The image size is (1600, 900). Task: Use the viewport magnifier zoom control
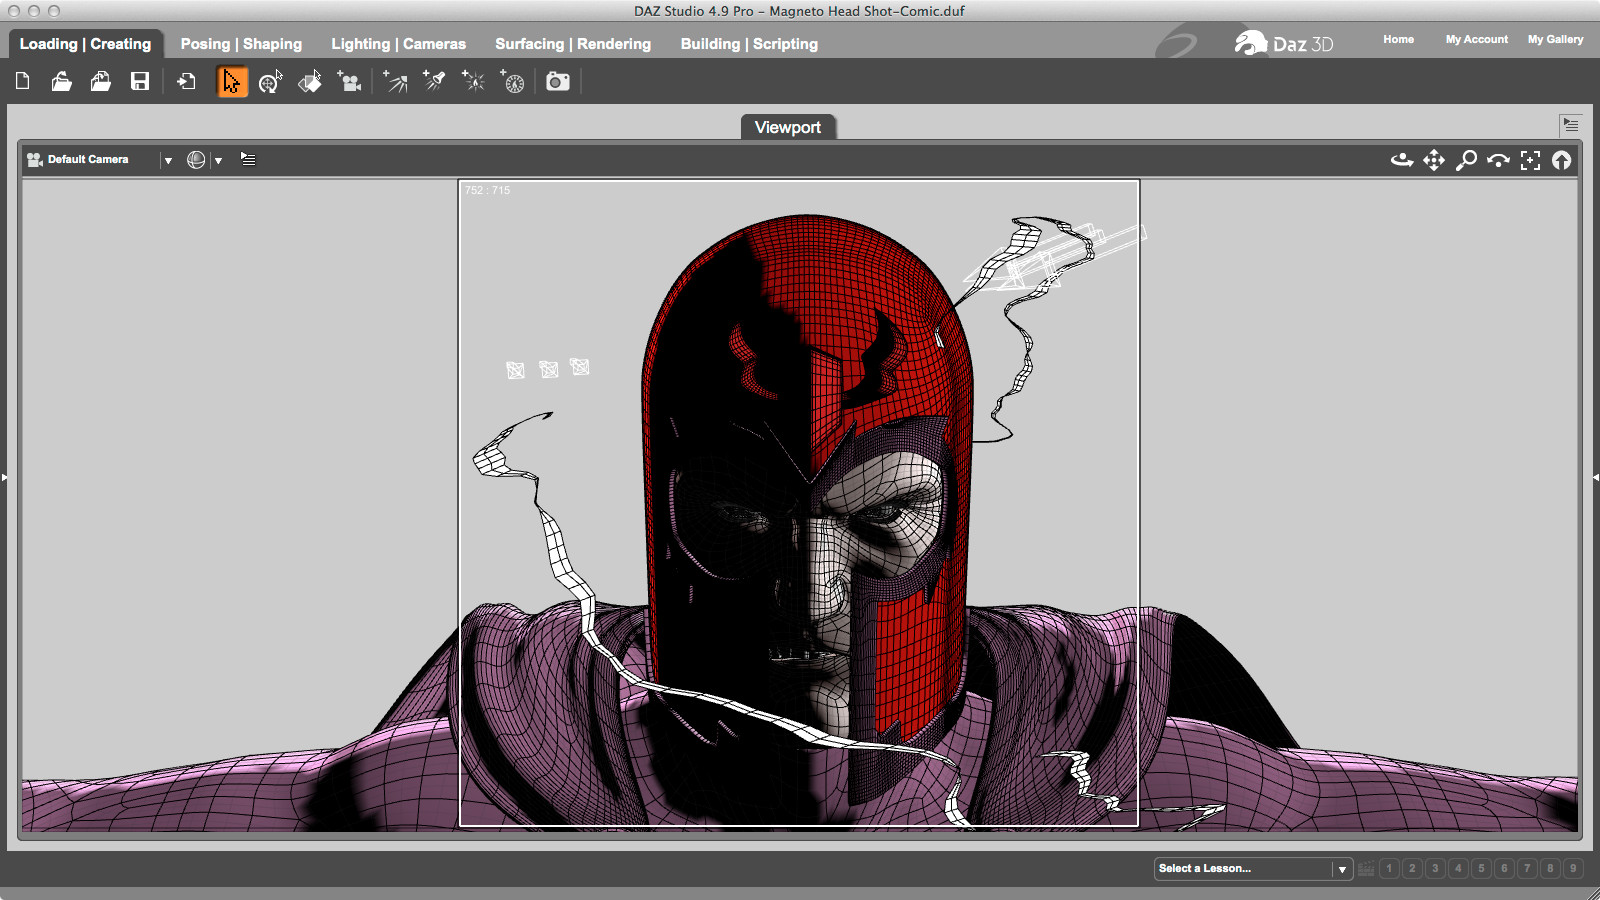click(1466, 160)
